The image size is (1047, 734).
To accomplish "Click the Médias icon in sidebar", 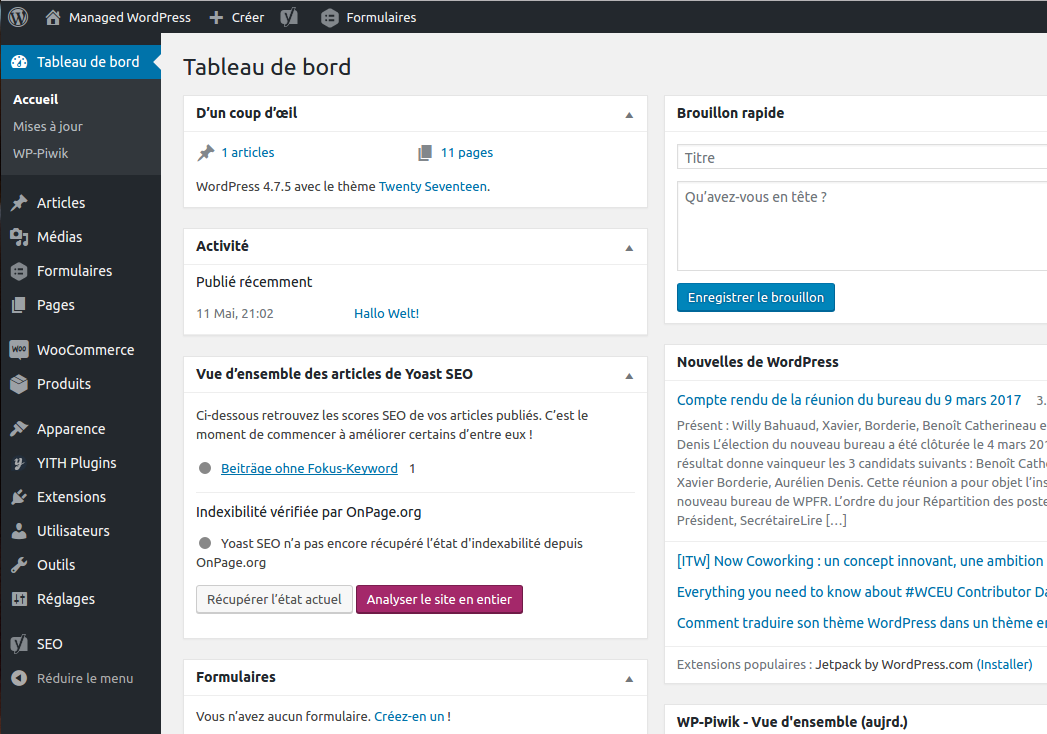I will click(x=19, y=237).
